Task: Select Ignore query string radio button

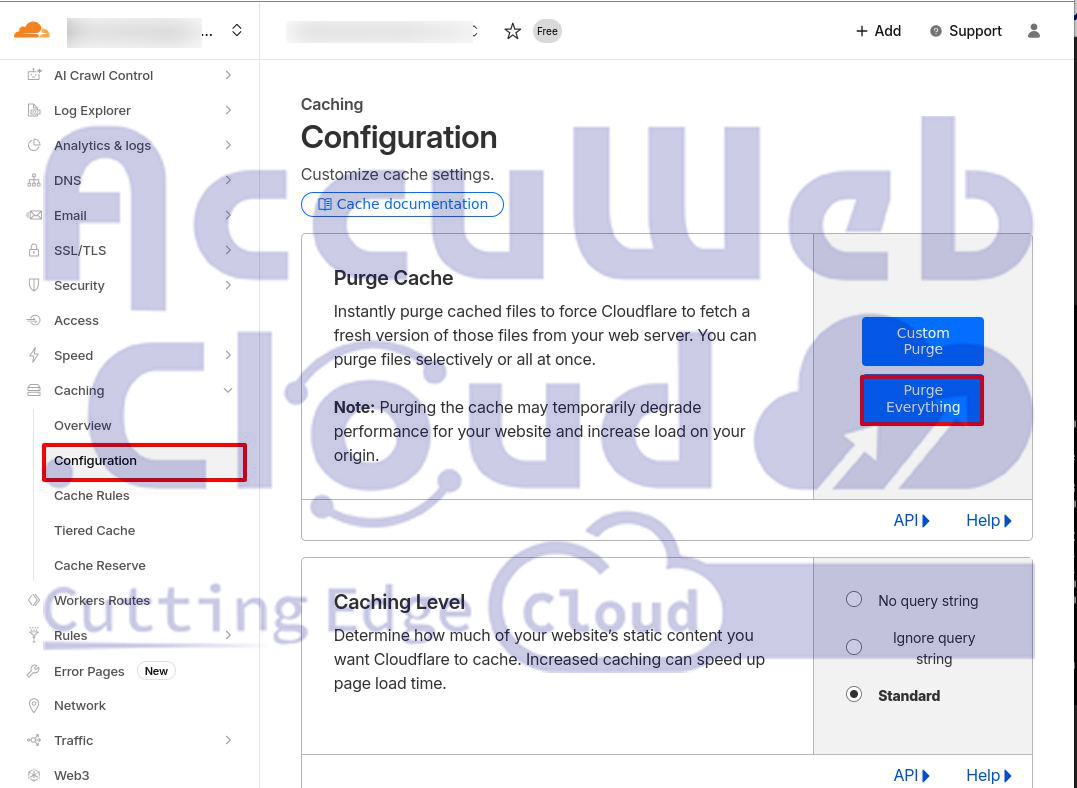Action: (854, 647)
